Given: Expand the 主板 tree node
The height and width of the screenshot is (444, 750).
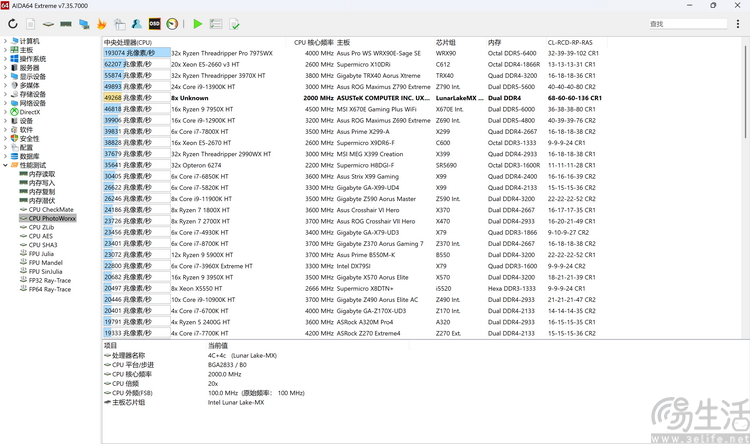Looking at the screenshot, I should (5, 50).
